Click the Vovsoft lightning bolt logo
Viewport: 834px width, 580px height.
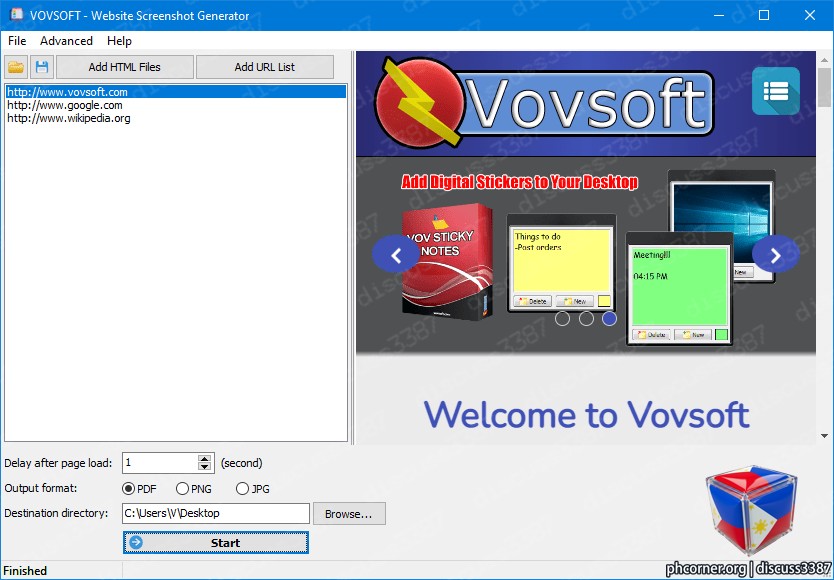point(419,103)
